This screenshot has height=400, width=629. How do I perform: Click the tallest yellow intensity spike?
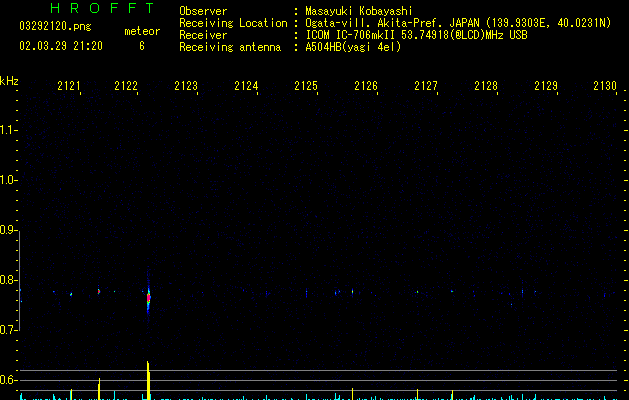pyautogui.click(x=148, y=380)
